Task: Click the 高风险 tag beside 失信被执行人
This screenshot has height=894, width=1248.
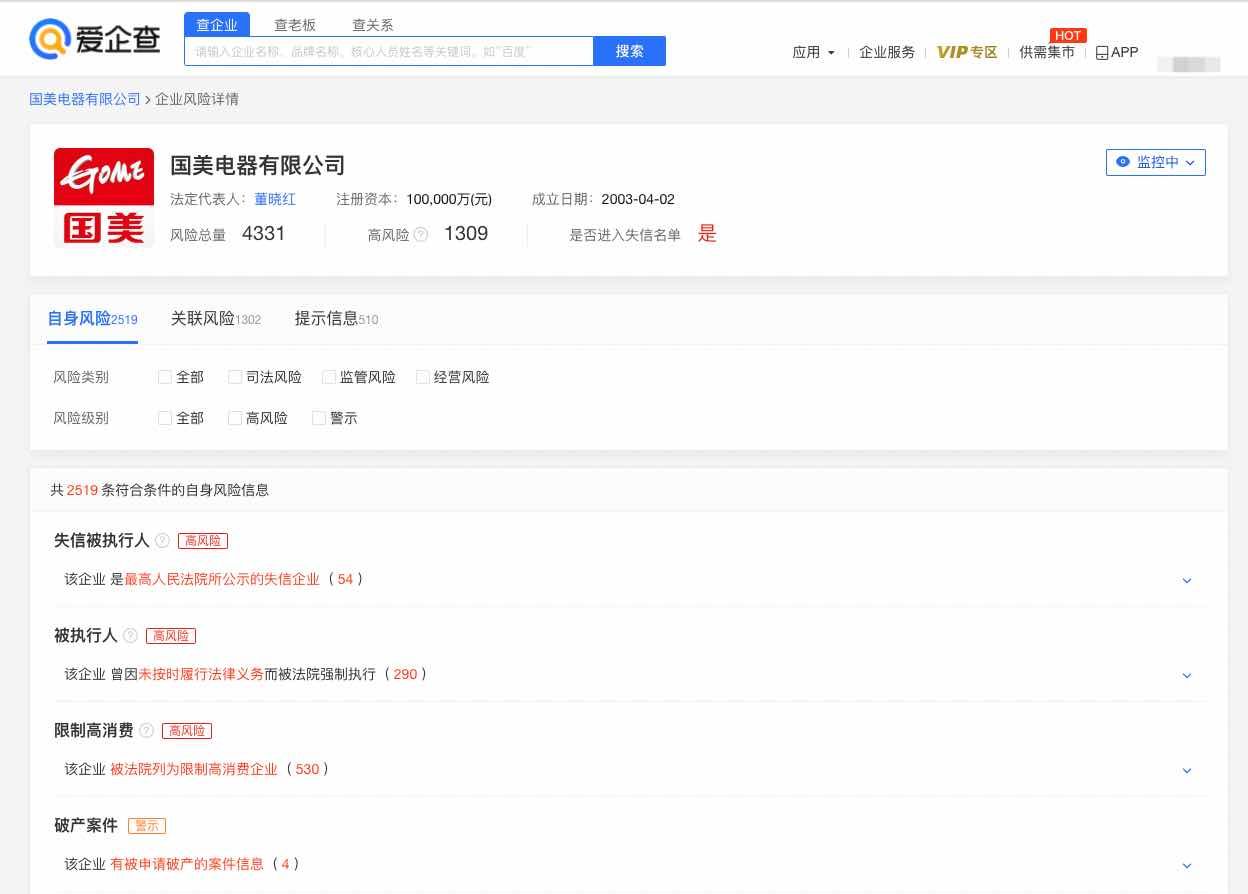Action: tap(203, 541)
